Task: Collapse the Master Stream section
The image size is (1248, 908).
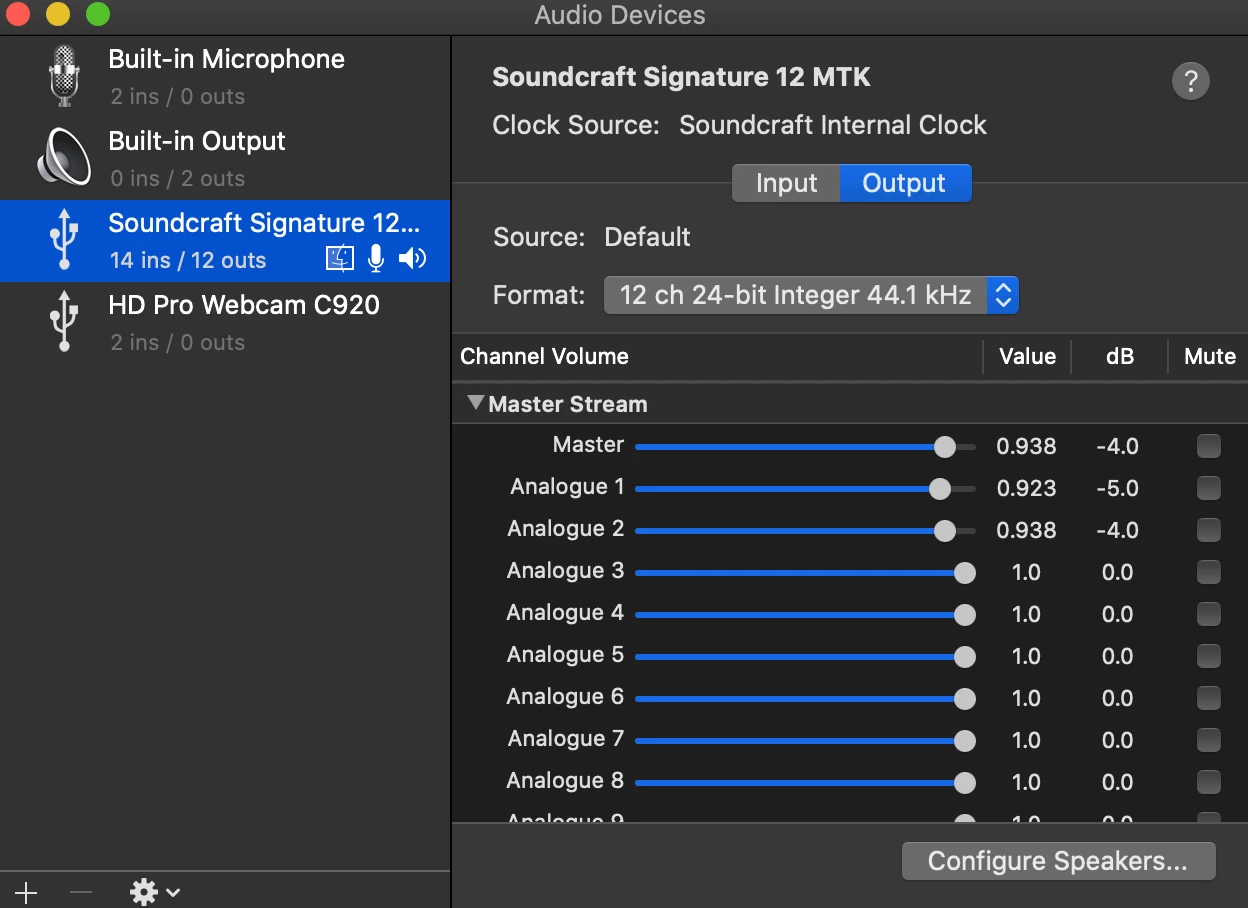Action: 476,403
